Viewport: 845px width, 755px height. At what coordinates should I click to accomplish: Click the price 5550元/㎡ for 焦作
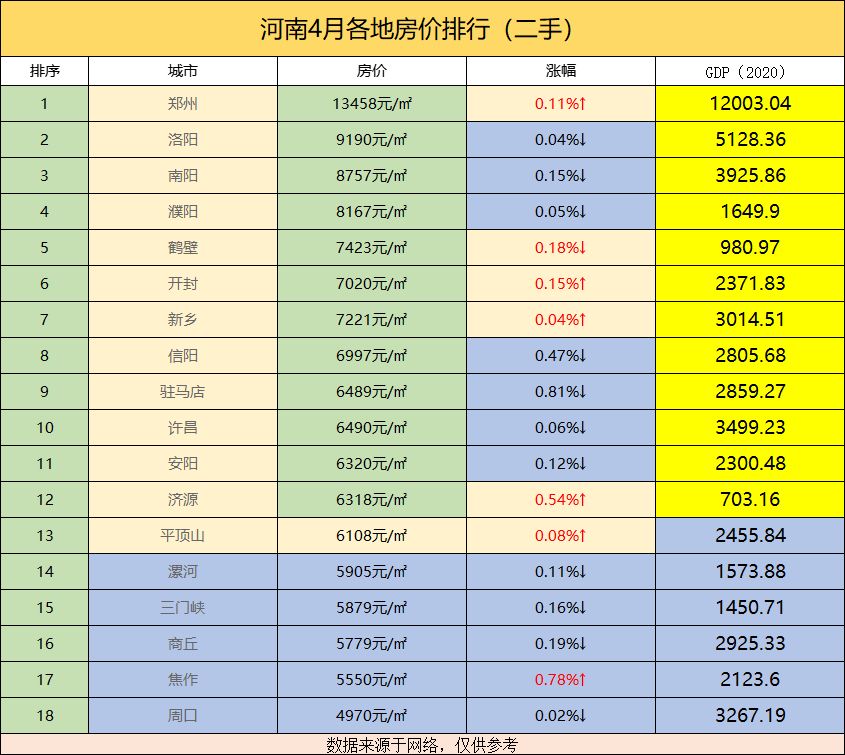point(371,679)
